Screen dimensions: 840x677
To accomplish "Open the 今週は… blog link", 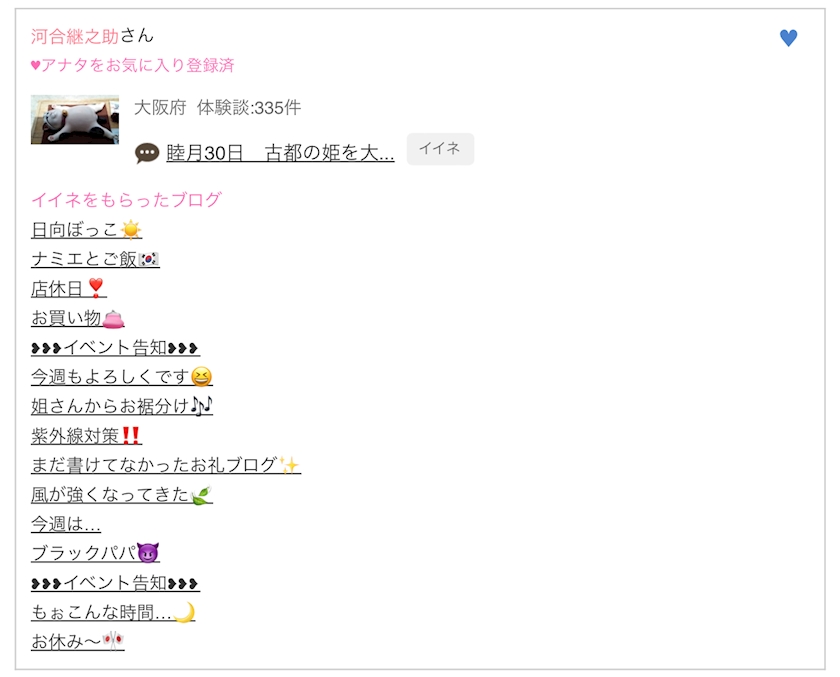I will click(66, 524).
